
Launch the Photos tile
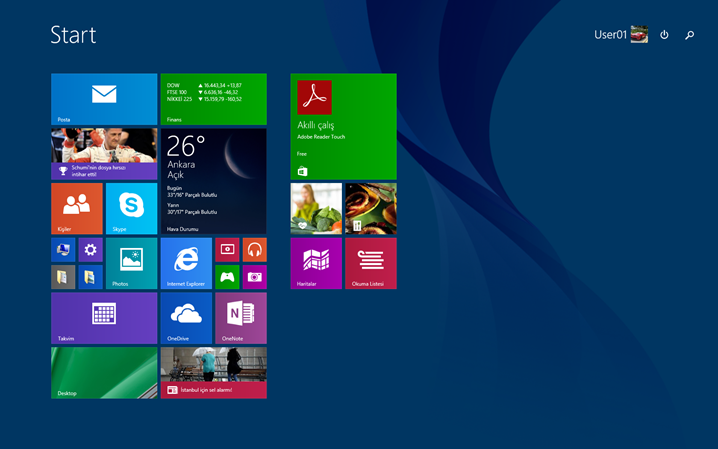tap(131, 263)
